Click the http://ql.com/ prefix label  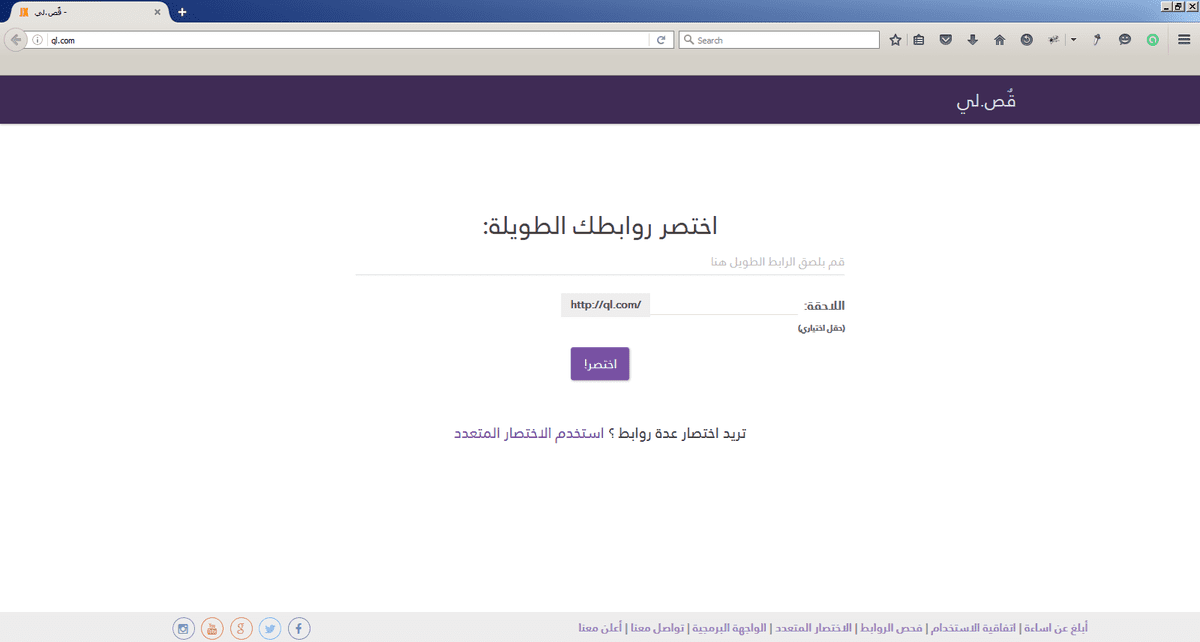coord(605,304)
